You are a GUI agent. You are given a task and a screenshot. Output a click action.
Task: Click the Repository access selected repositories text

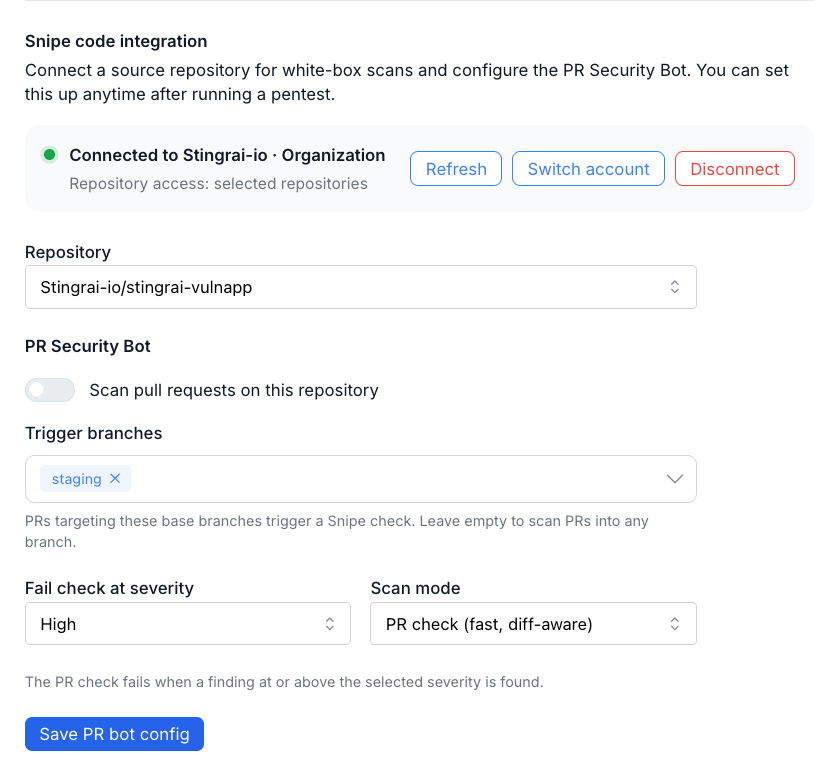[218, 184]
